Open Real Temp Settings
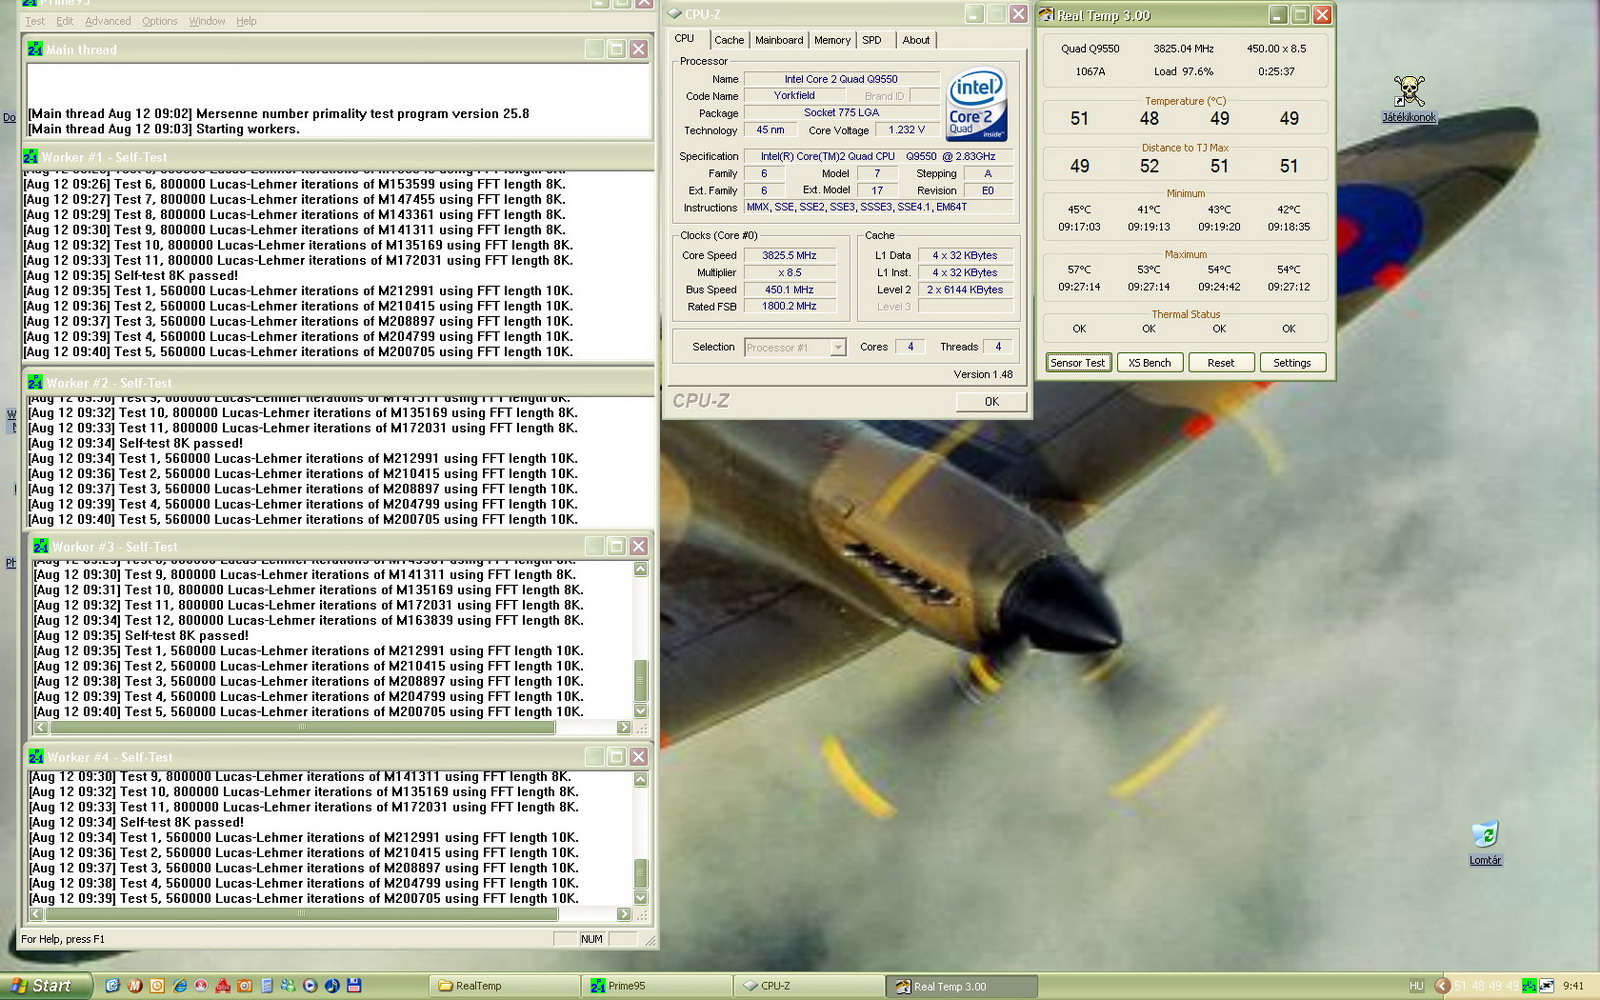Image resolution: width=1600 pixels, height=1000 pixels. pyautogui.click(x=1292, y=363)
